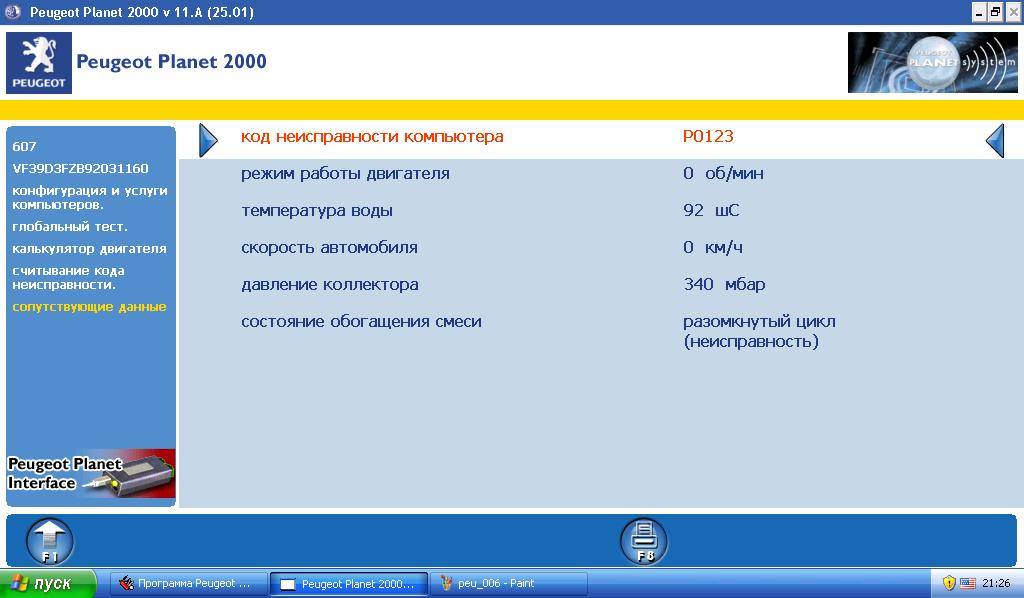Click the F1 up-arrow back button
This screenshot has height=598, width=1024.
(49, 541)
